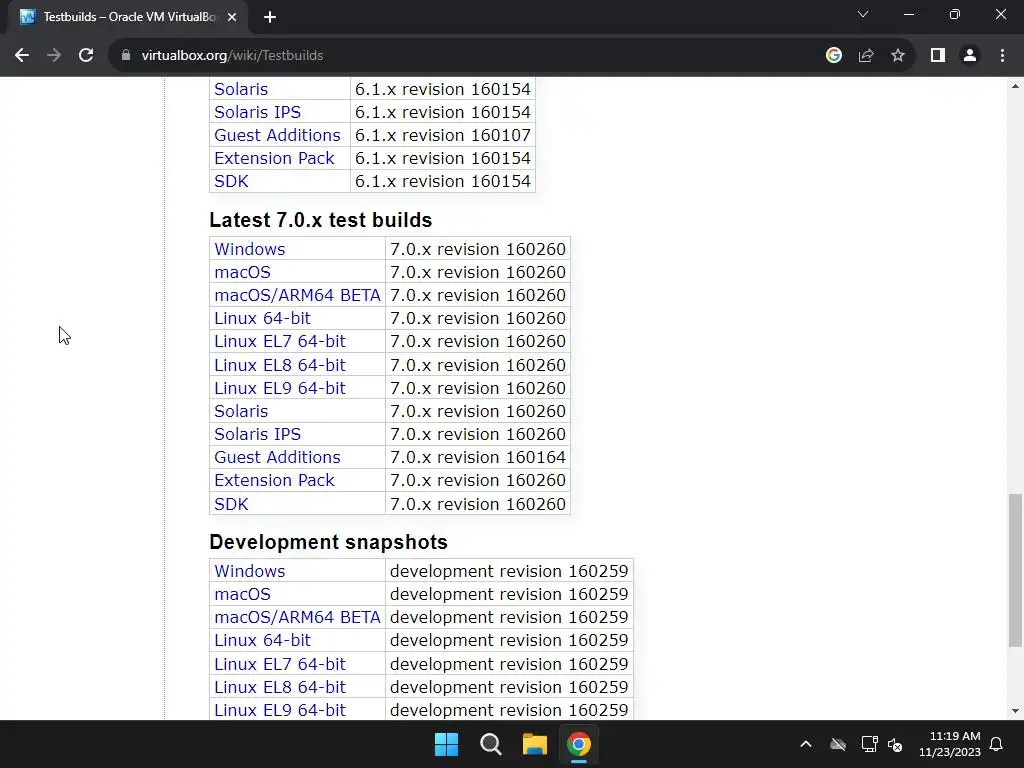Open the development Linux EL7 64-bit link
This screenshot has width=1024, height=768.
[x=280, y=664]
